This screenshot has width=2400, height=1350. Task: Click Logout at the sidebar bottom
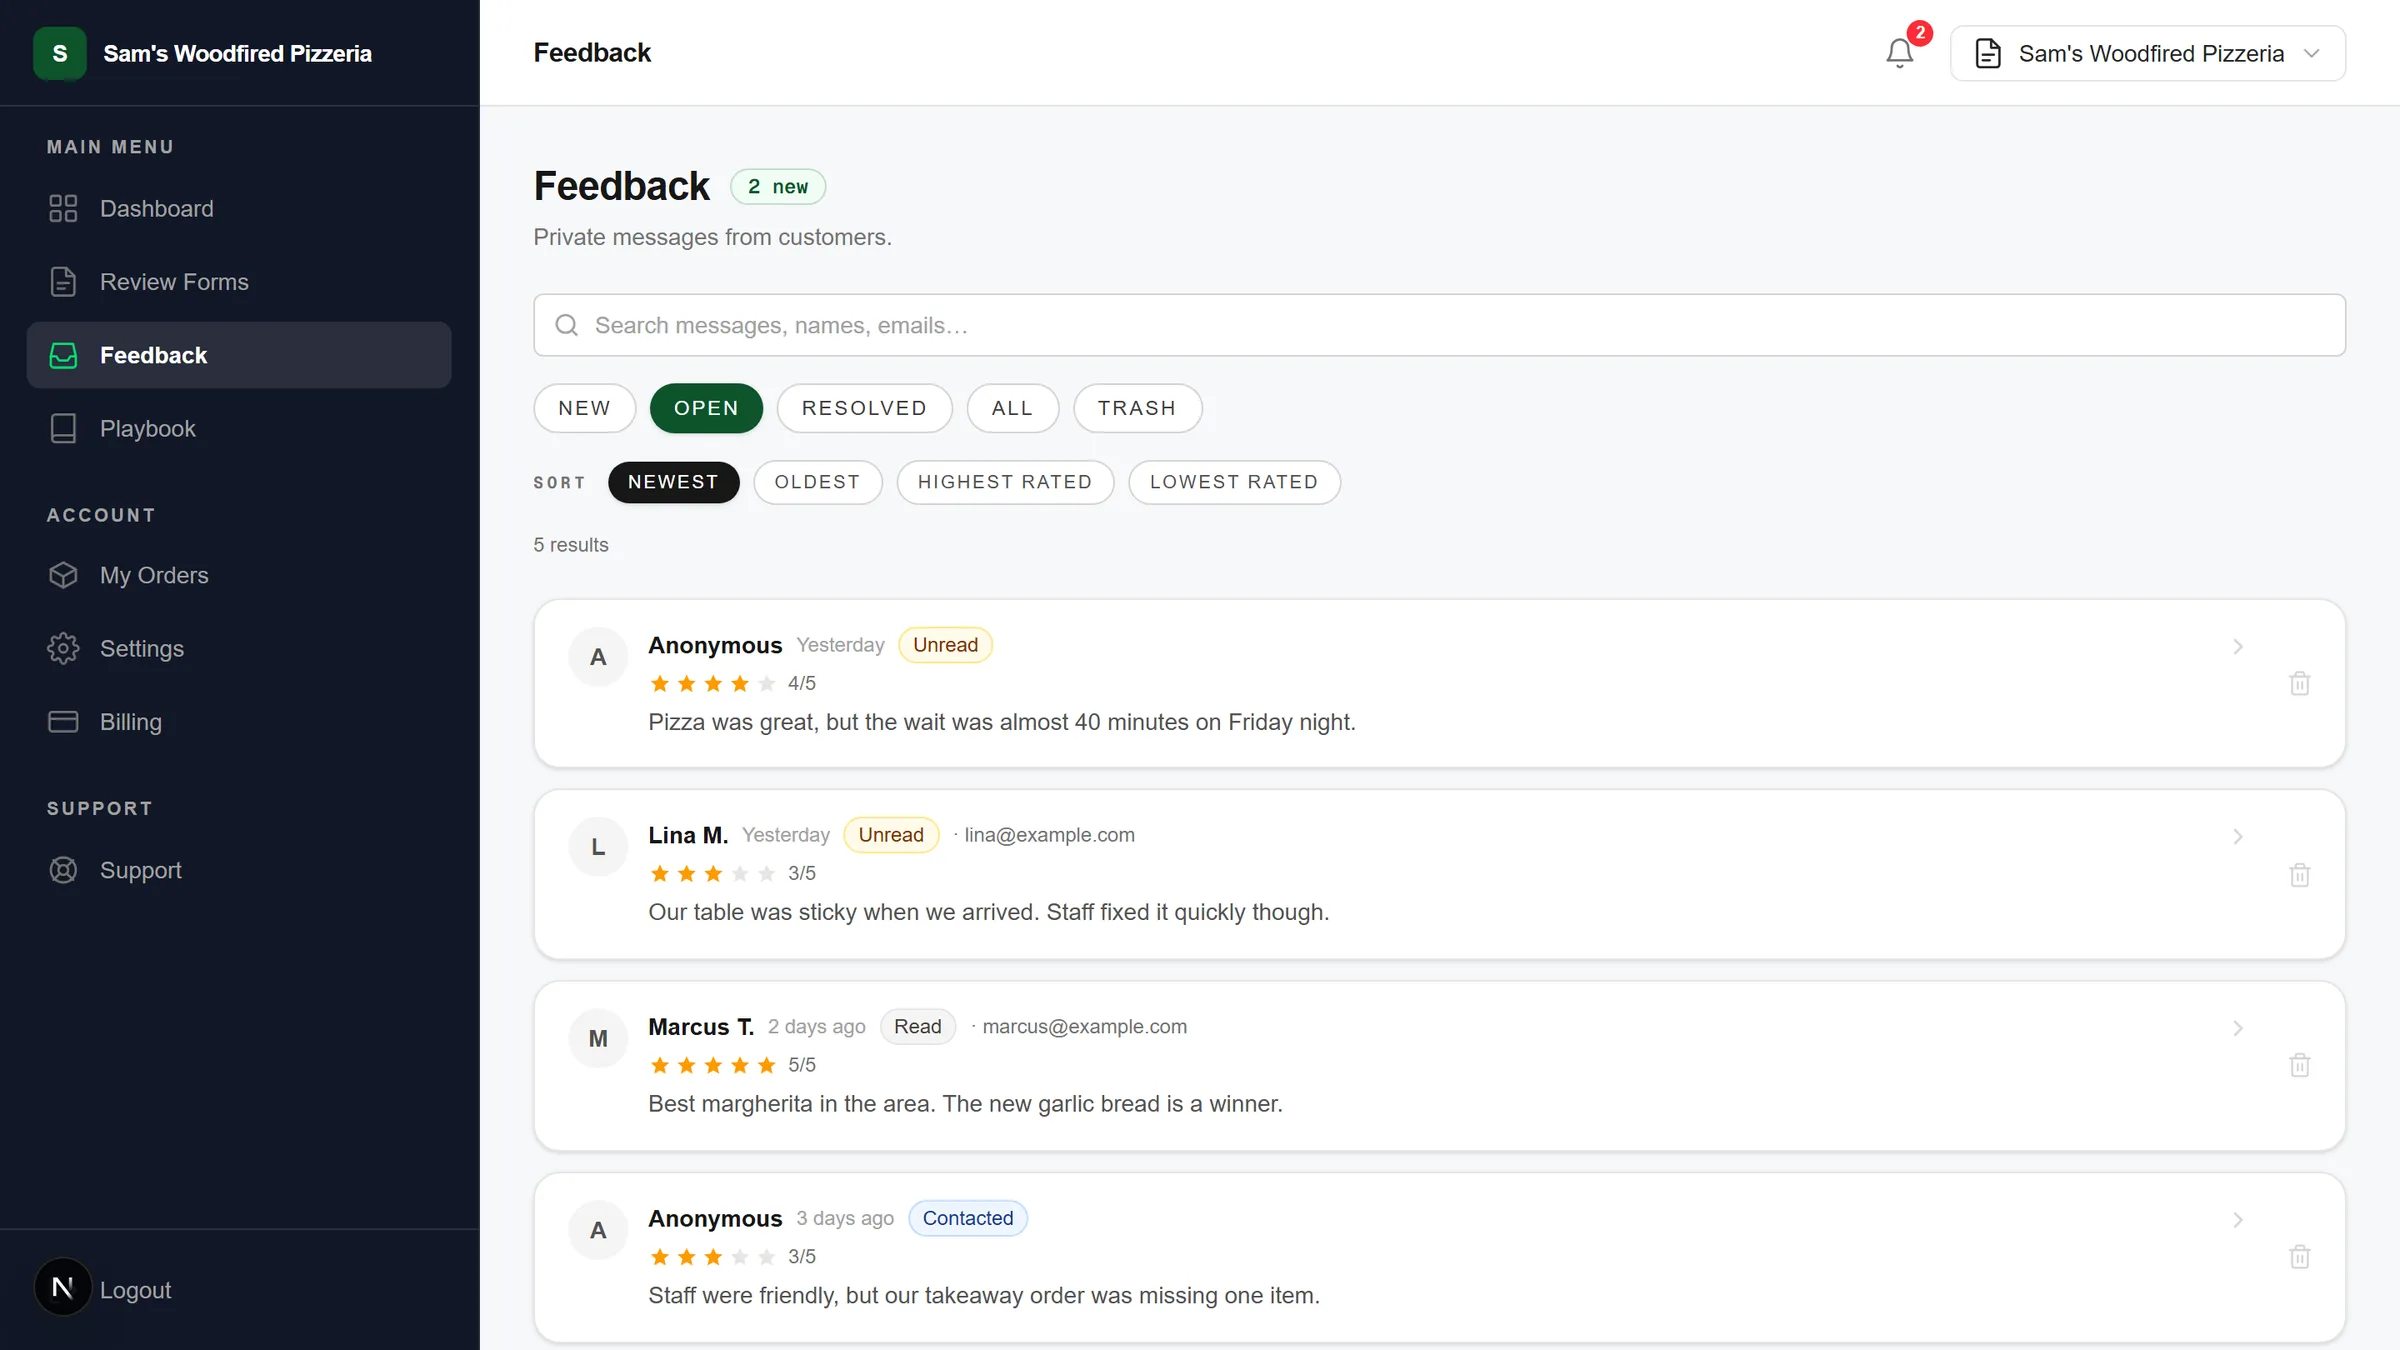click(135, 1290)
